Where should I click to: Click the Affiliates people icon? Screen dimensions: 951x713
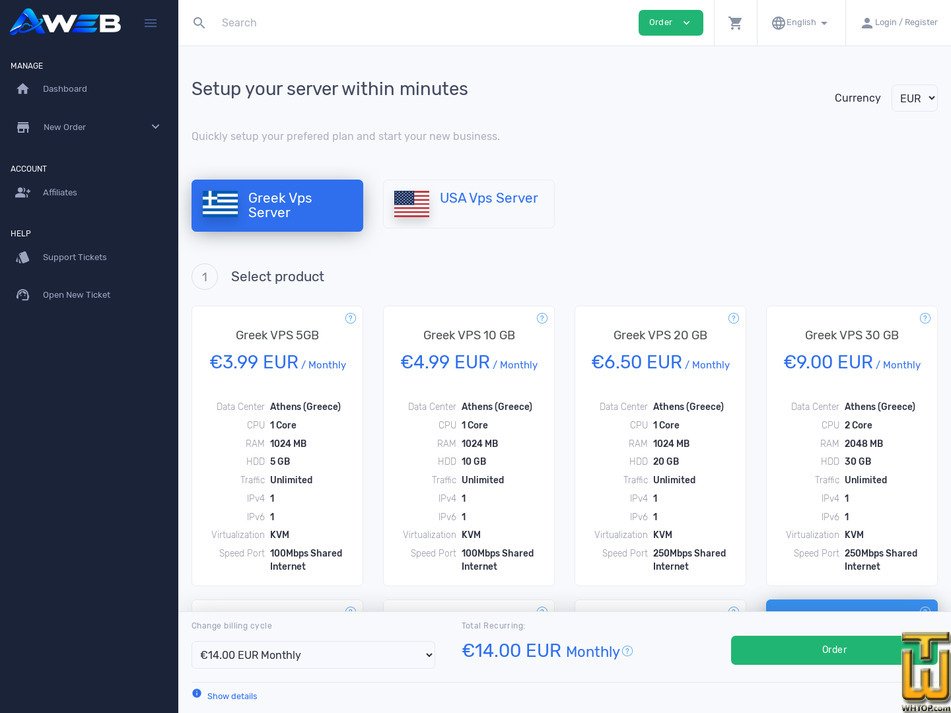point(23,193)
